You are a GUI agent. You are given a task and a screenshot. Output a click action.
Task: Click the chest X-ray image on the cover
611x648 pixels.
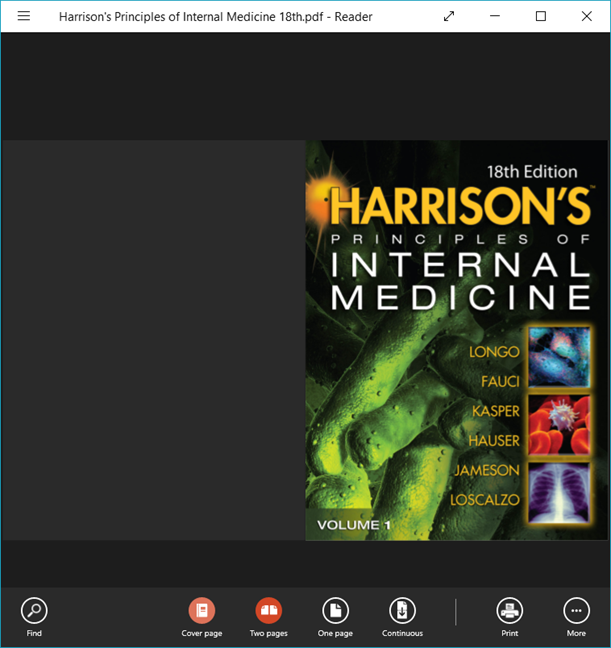click(559, 493)
